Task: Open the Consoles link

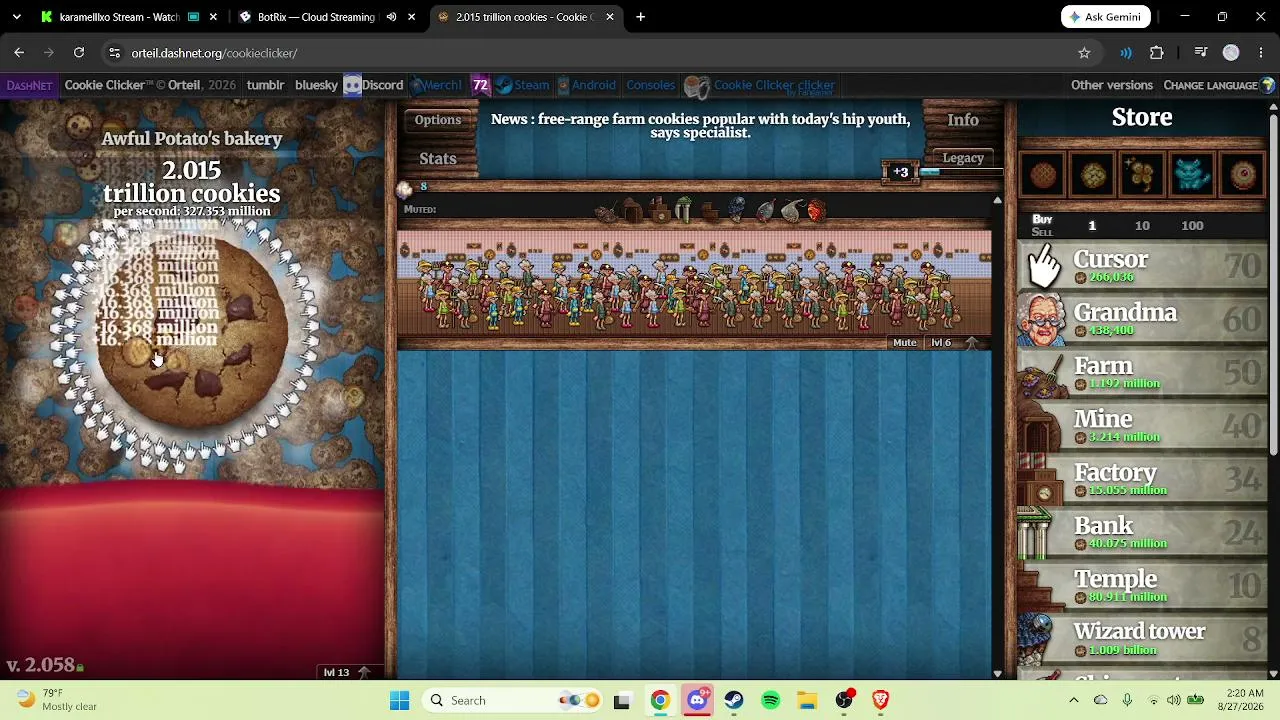Action: tap(651, 85)
